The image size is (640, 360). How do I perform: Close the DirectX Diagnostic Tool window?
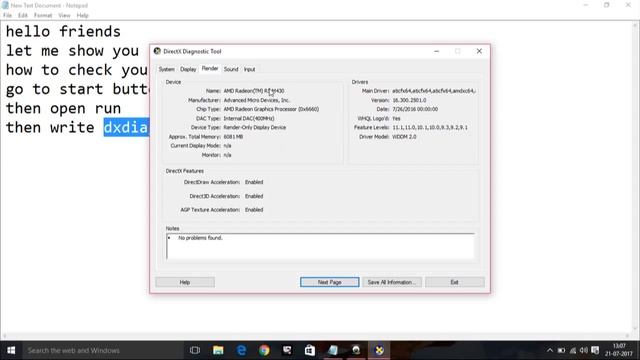click(479, 51)
